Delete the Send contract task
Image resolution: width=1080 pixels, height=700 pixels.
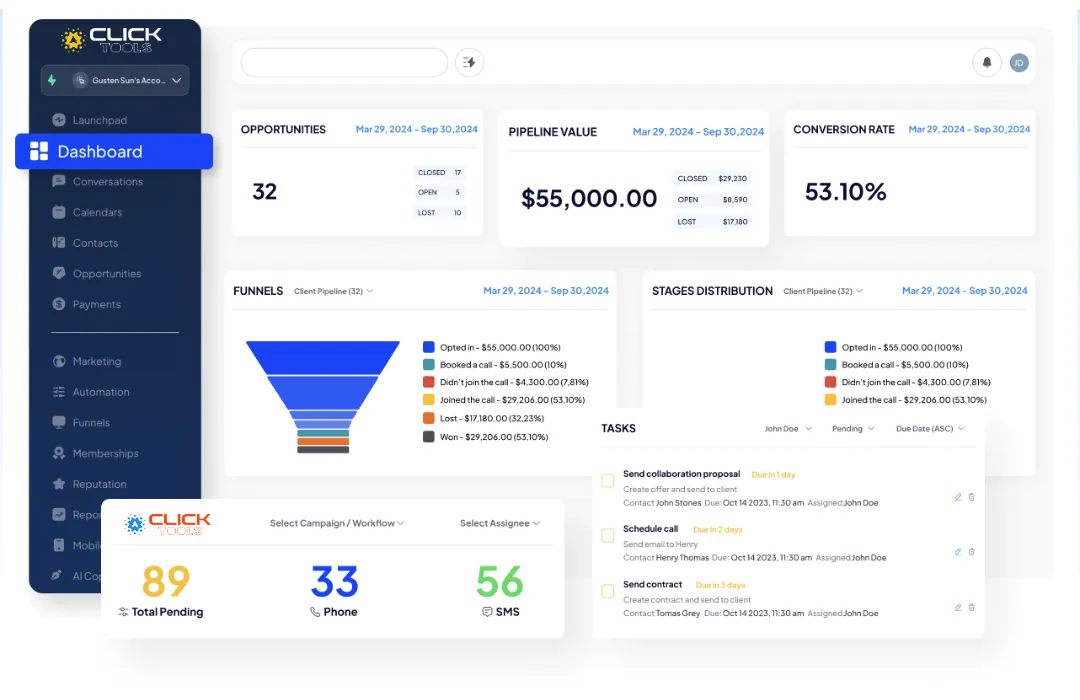coord(971,608)
